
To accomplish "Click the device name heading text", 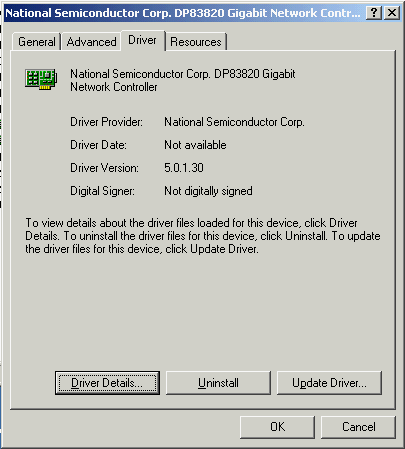I will pyautogui.click(x=183, y=80).
